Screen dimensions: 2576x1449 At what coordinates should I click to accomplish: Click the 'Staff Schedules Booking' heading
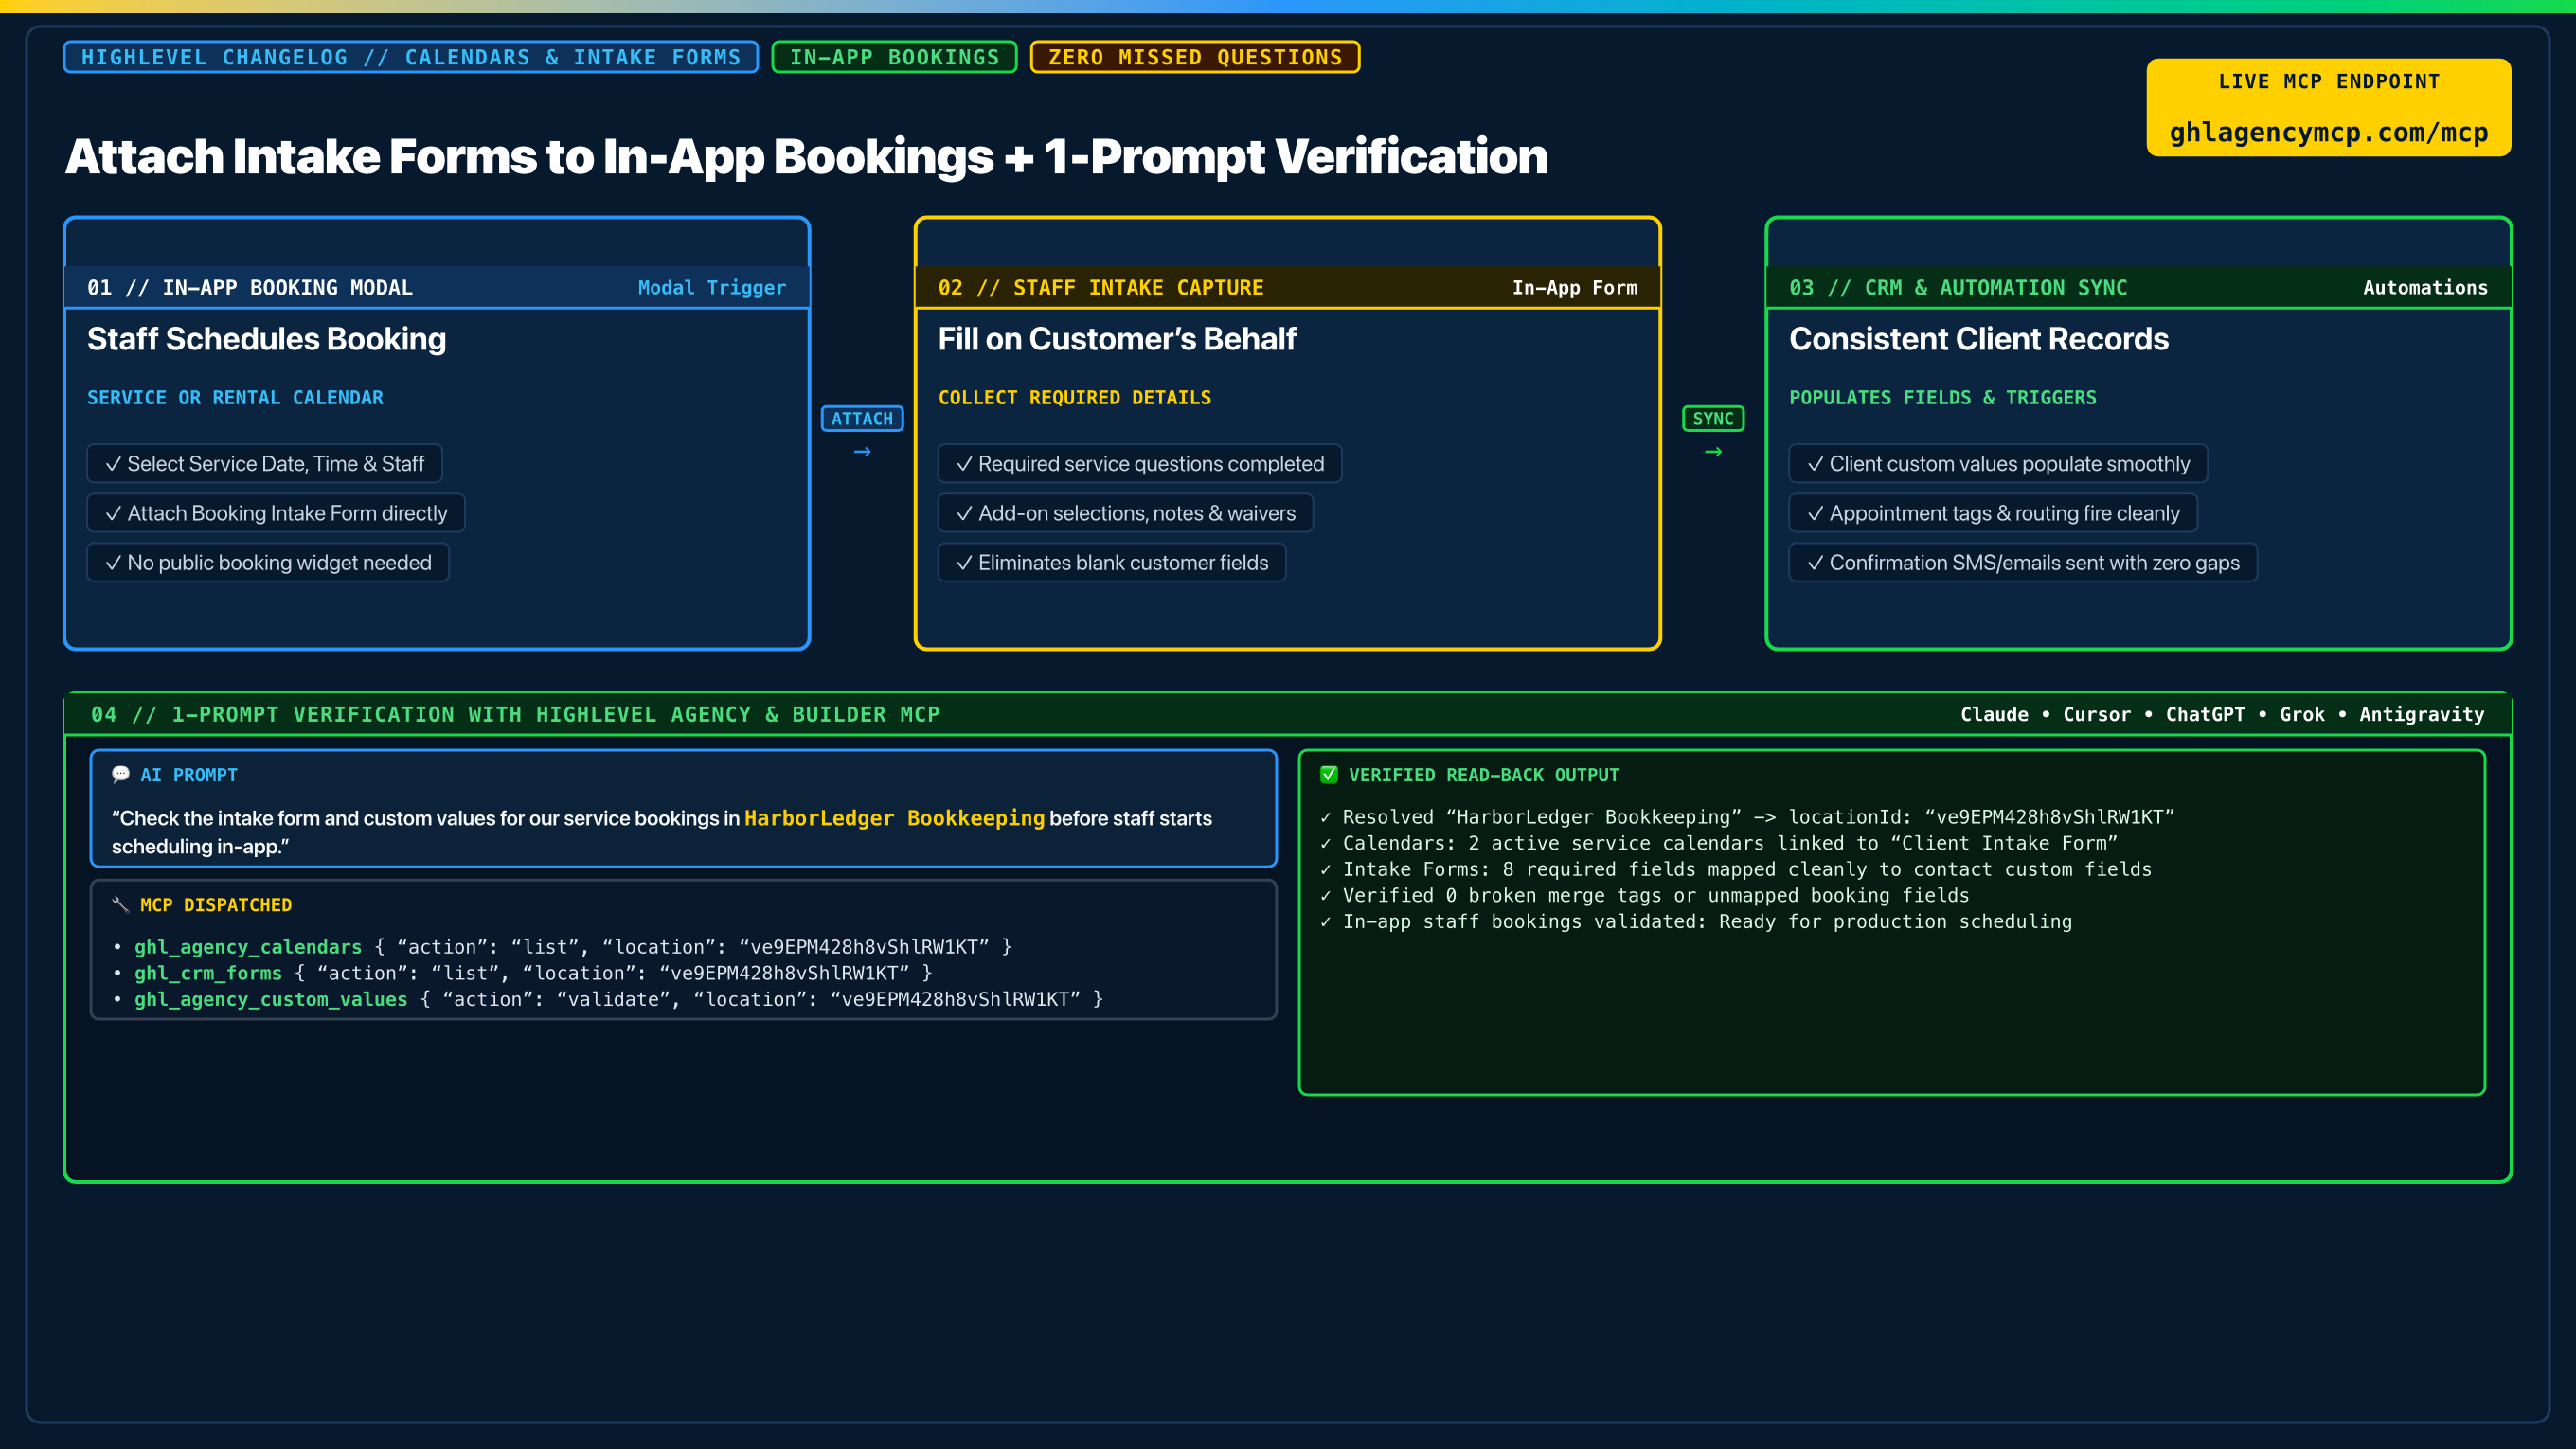266,339
